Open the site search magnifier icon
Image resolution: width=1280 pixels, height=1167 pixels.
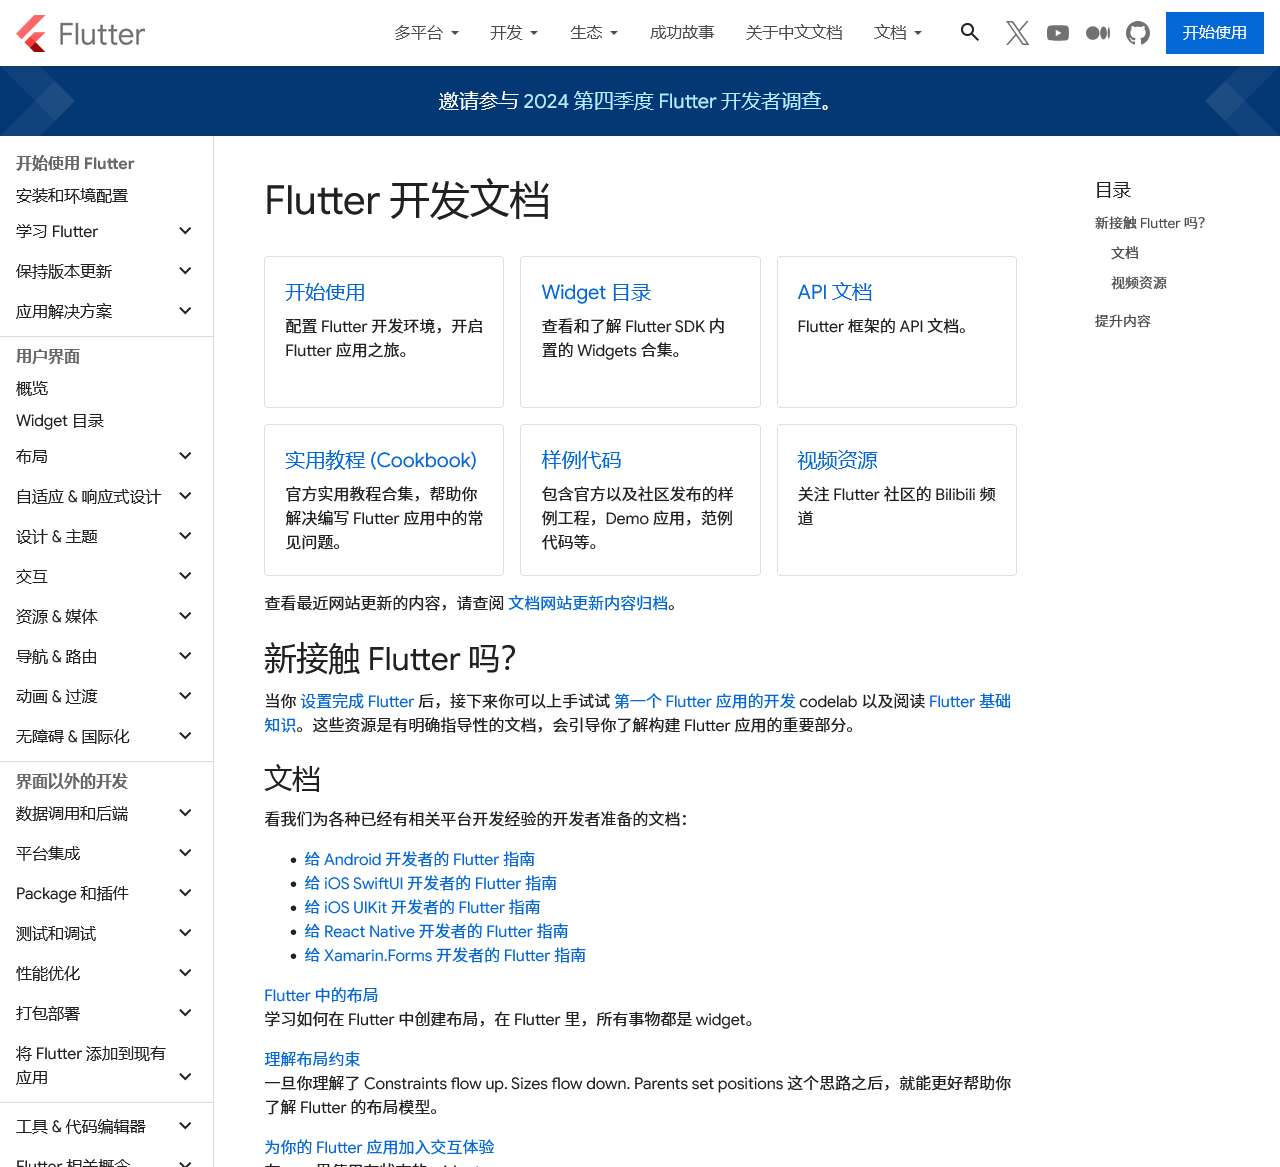pos(969,32)
